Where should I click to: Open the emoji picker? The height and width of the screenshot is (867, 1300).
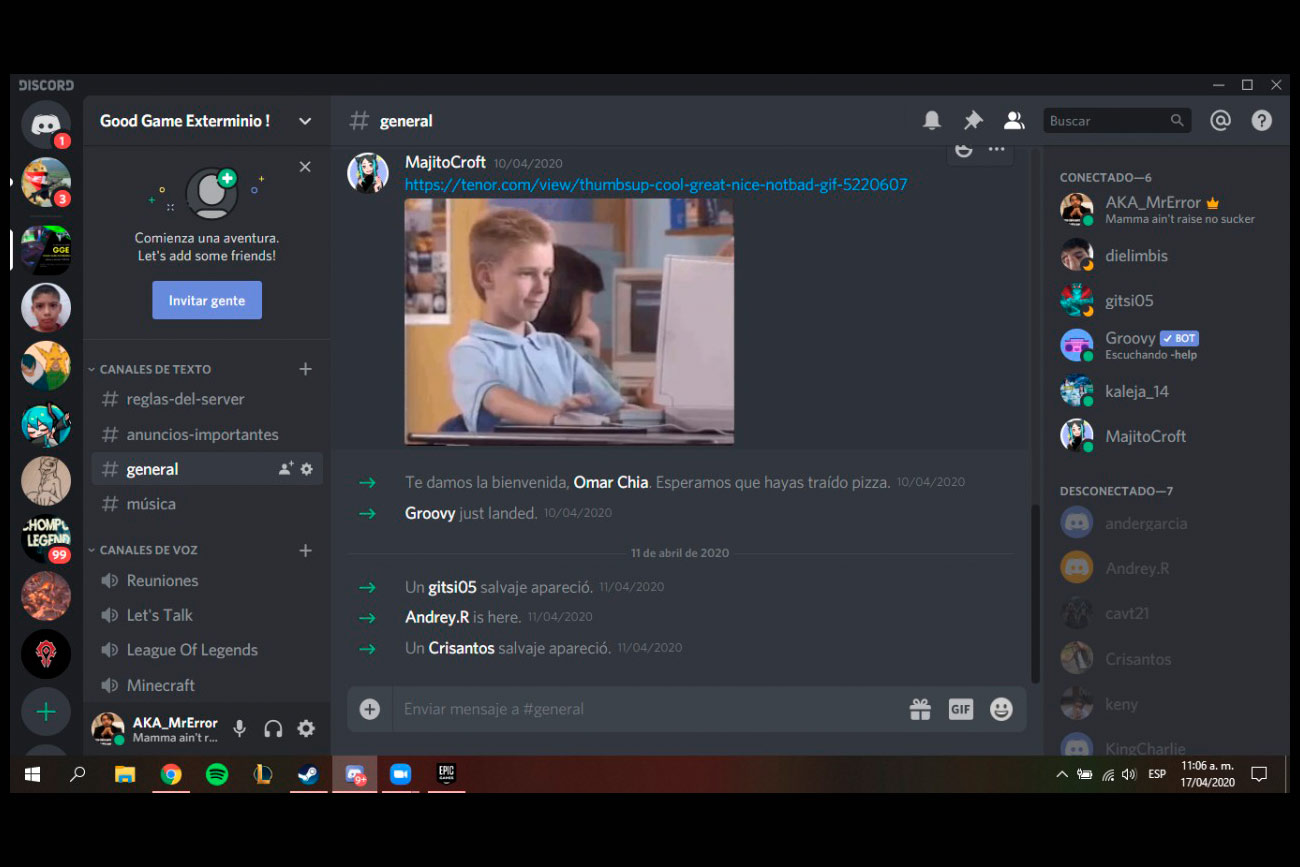[1001, 709]
